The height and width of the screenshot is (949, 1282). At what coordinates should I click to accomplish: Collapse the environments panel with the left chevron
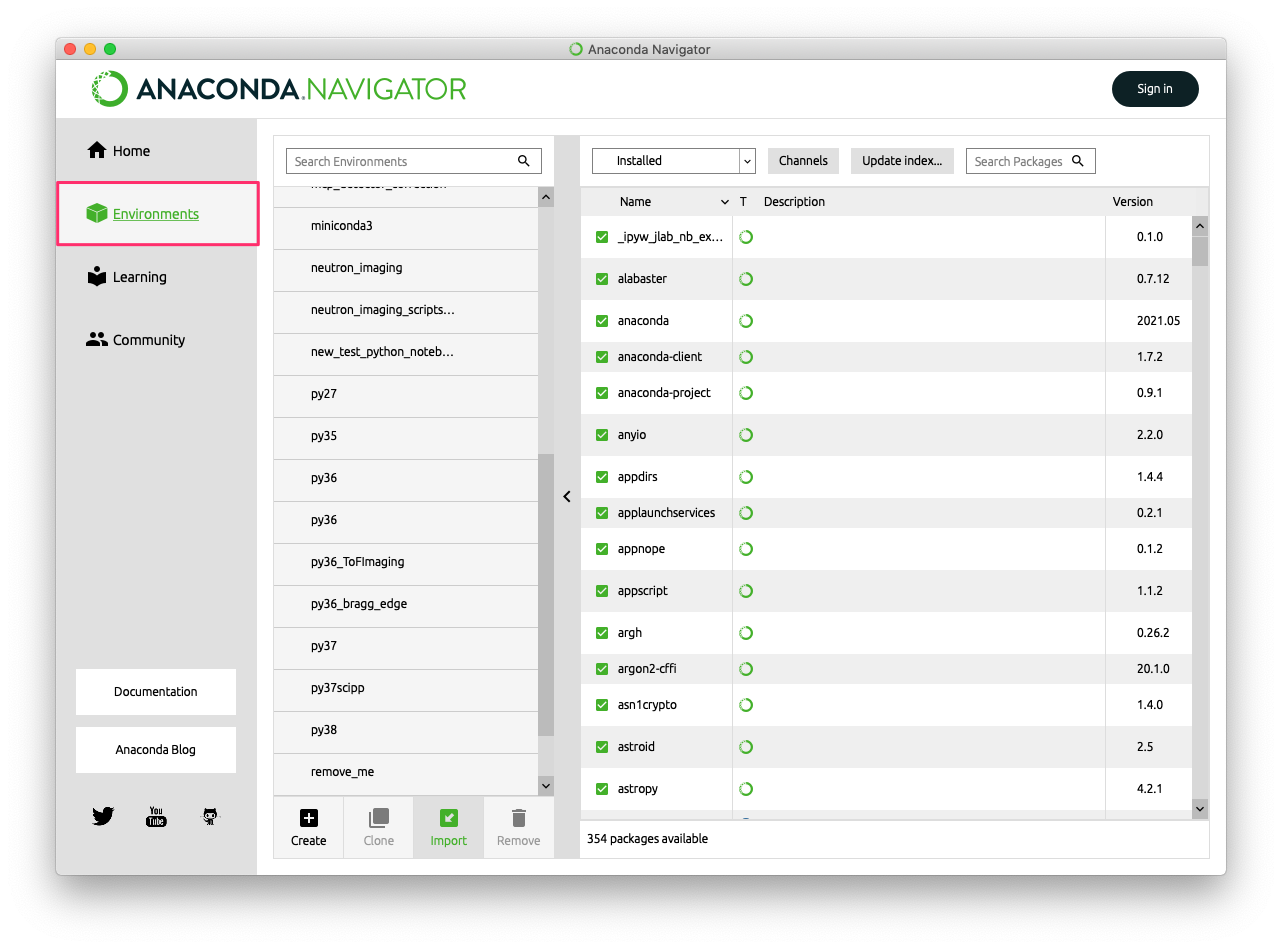point(566,497)
